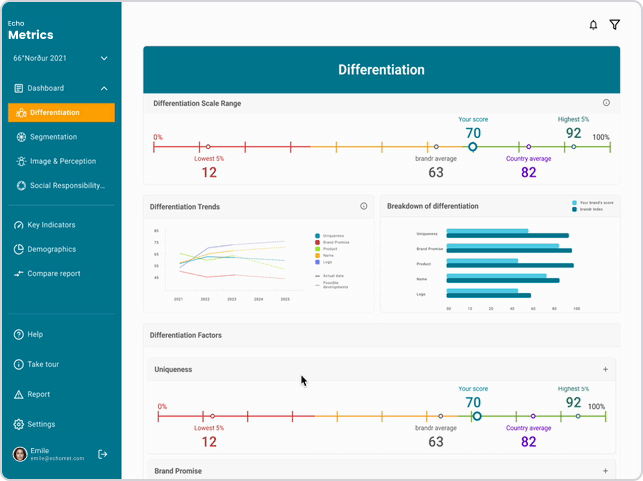Image resolution: width=643 pixels, height=481 pixels.
Task: Expand the Uniqueness factor plus button
Action: pyautogui.click(x=605, y=370)
